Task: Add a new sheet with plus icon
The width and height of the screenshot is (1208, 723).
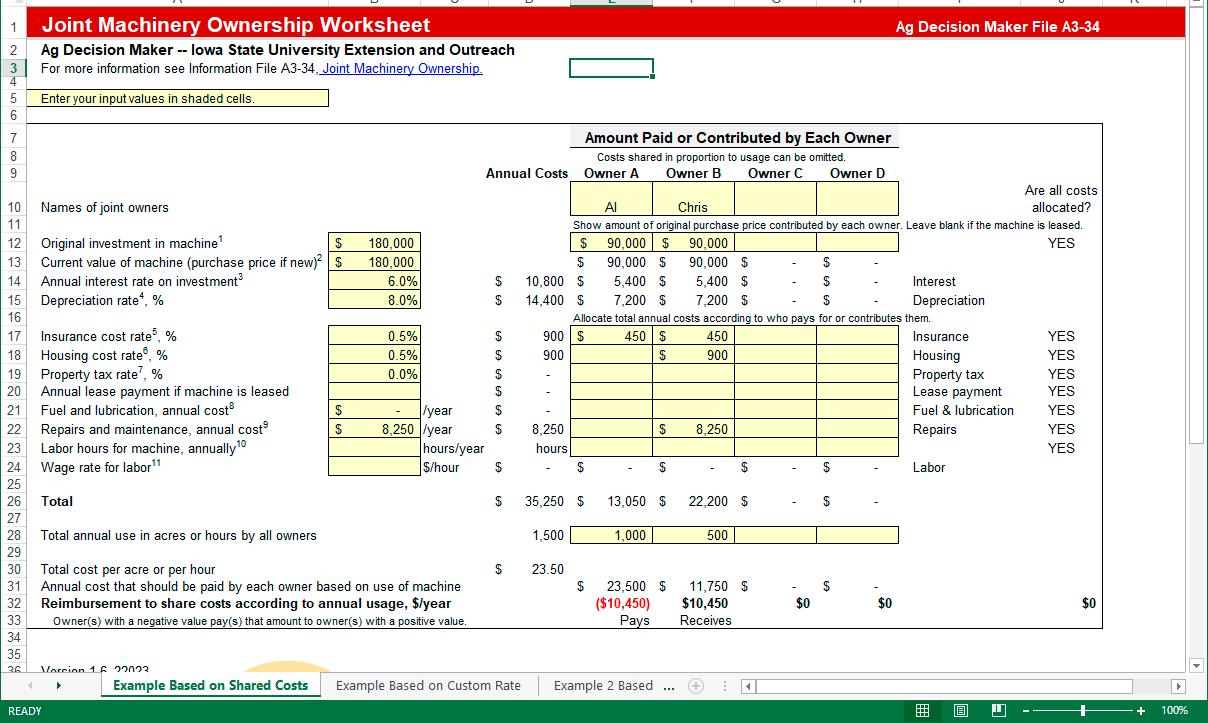Action: point(696,686)
